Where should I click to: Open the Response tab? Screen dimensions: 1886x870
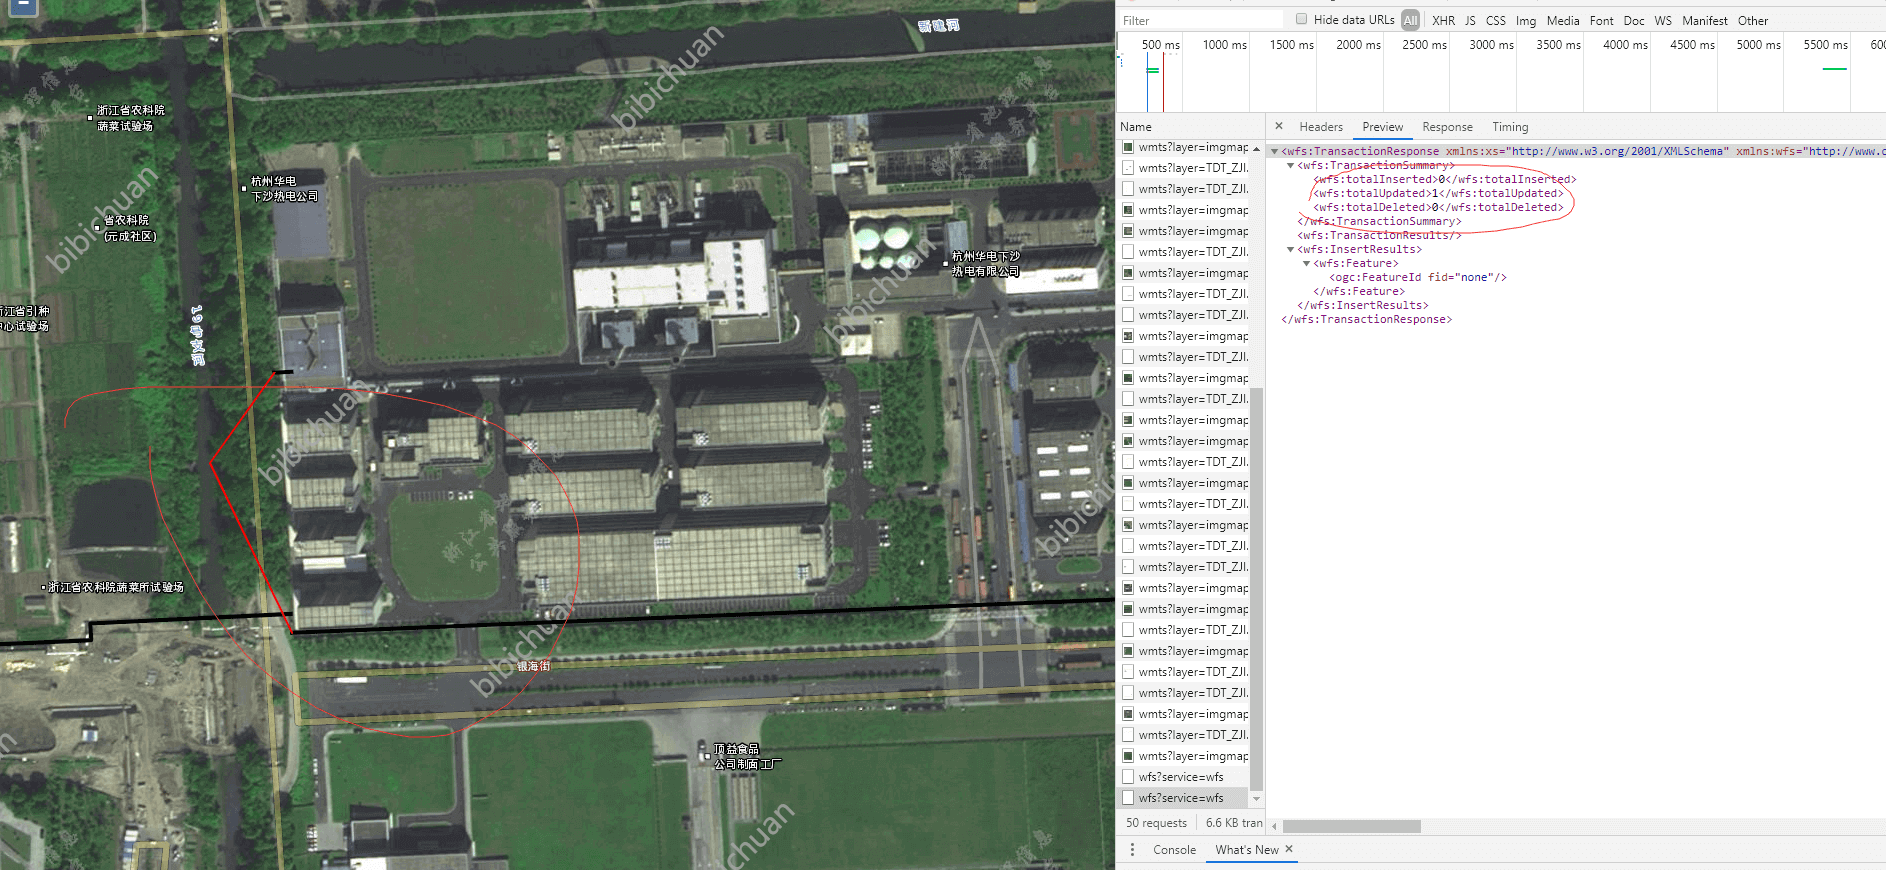point(1447,127)
